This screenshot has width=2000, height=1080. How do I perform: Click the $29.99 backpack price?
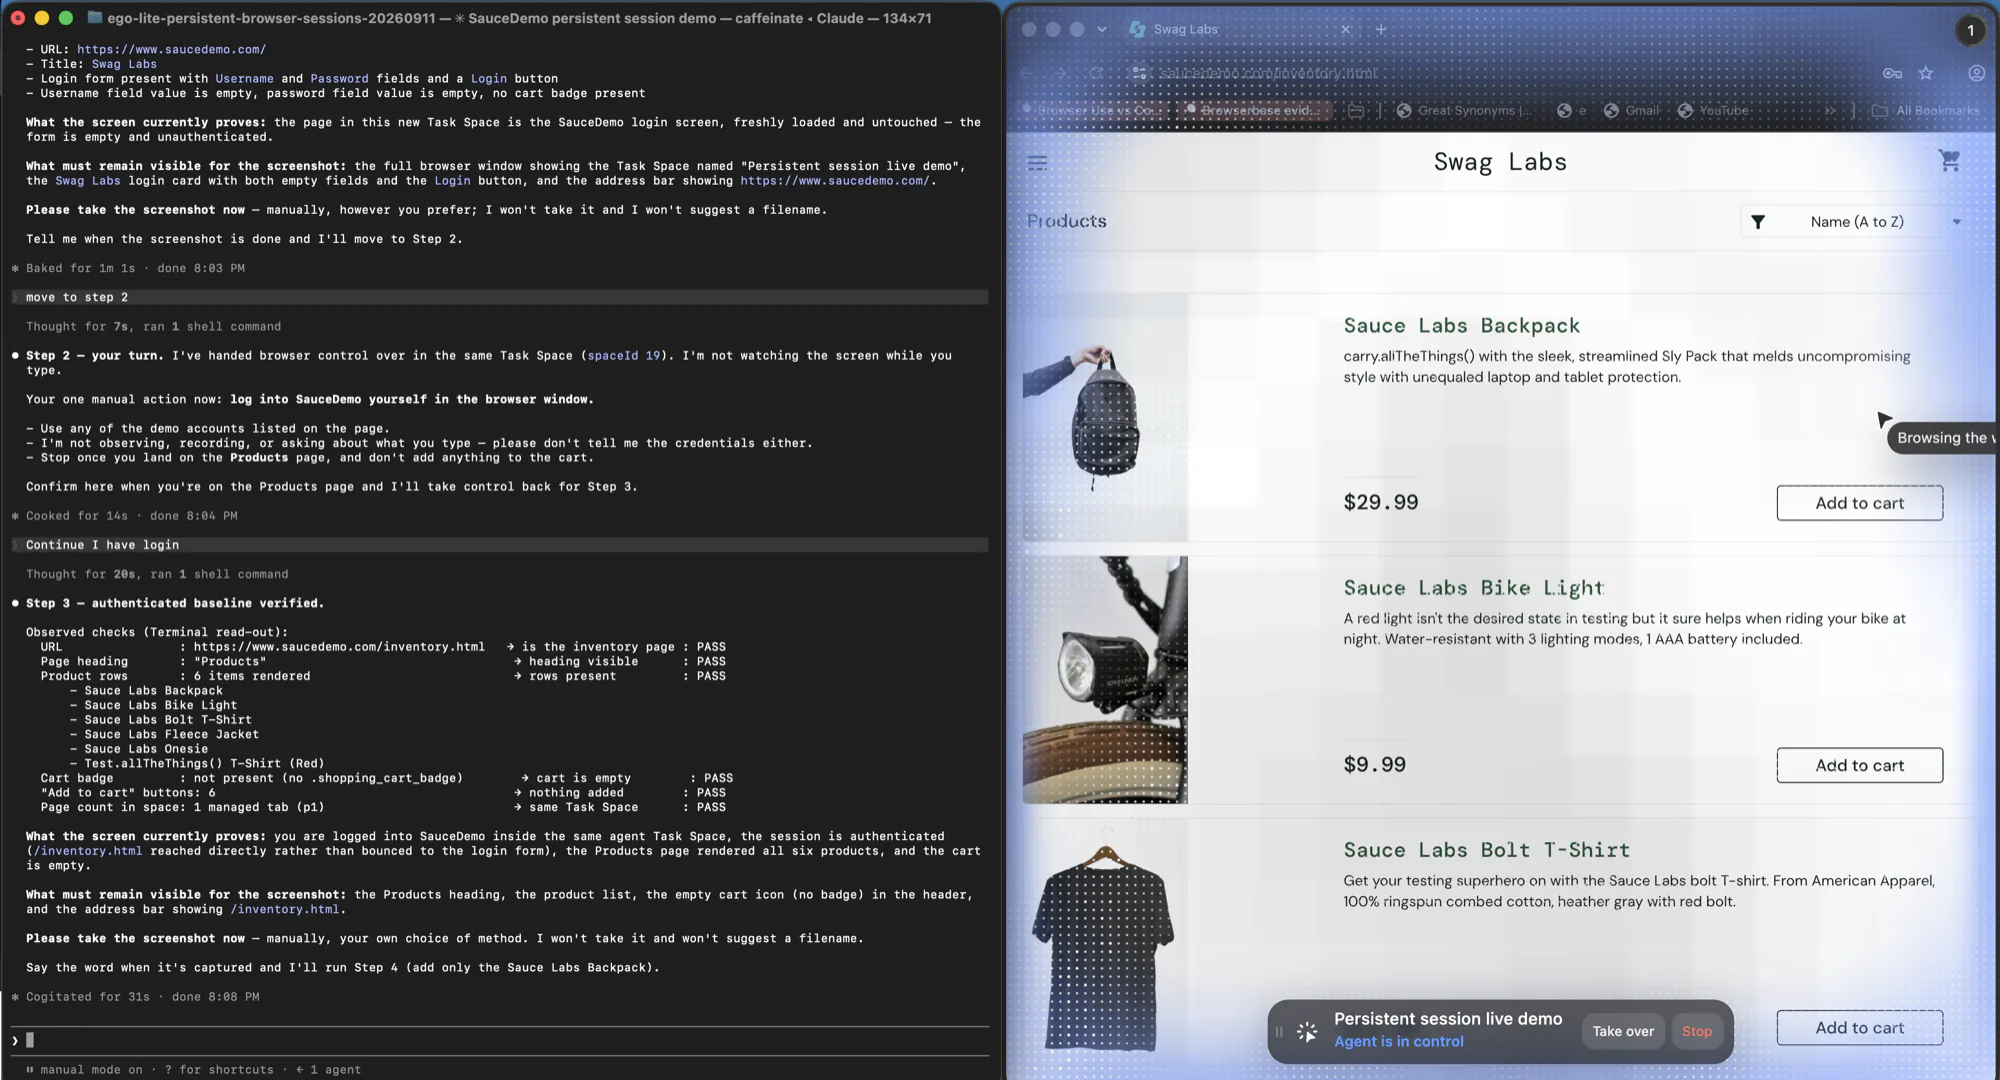(1380, 502)
